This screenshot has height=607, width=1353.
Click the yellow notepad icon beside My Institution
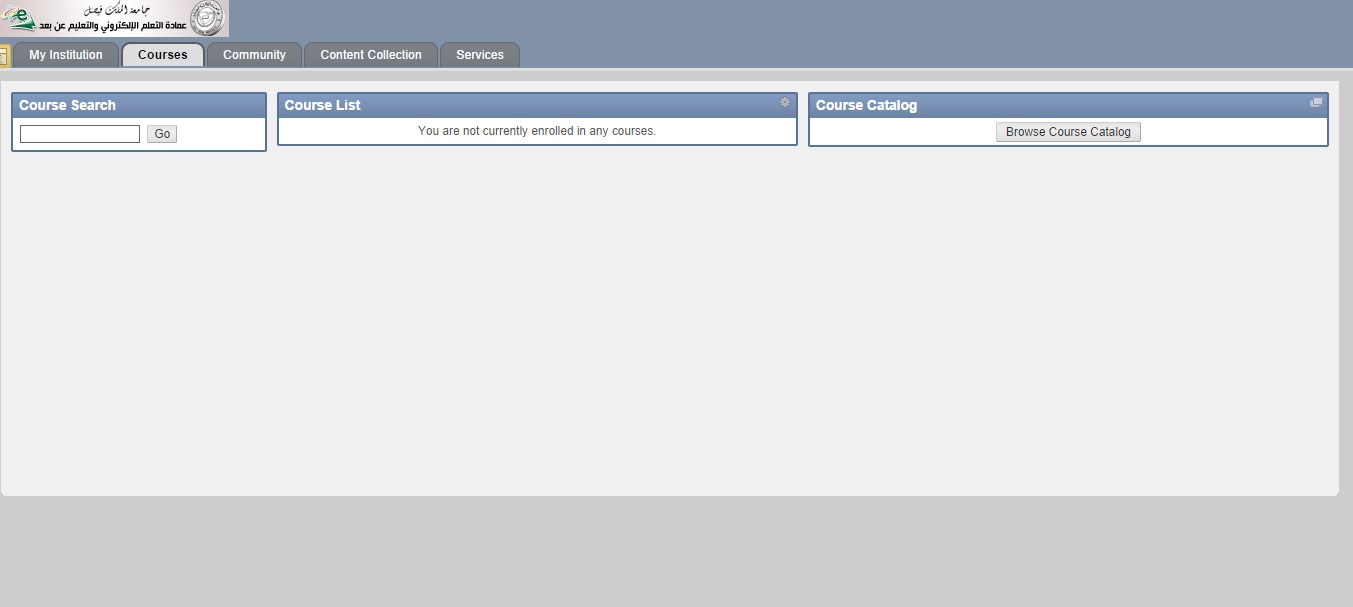pos(4,56)
